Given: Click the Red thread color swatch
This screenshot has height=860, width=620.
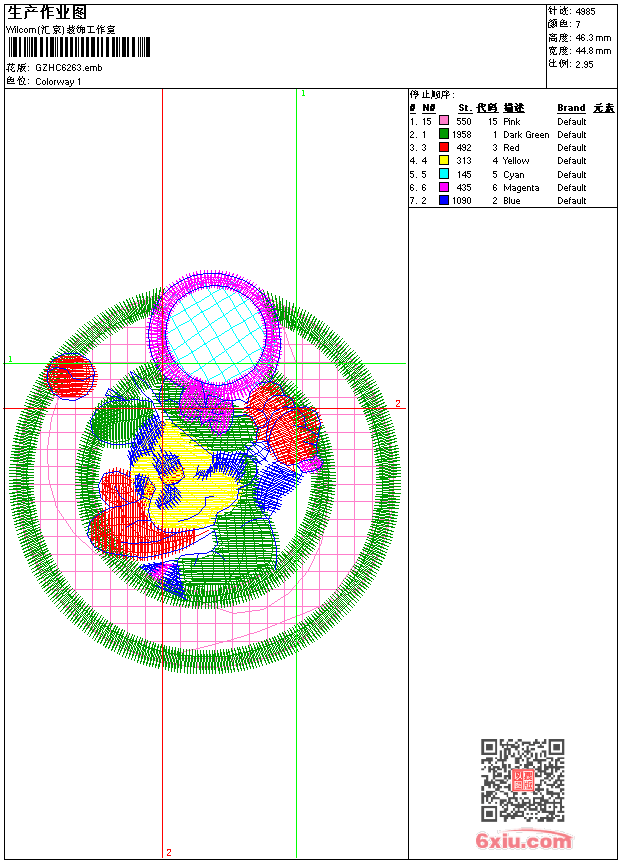Looking at the screenshot, I should point(444,147).
